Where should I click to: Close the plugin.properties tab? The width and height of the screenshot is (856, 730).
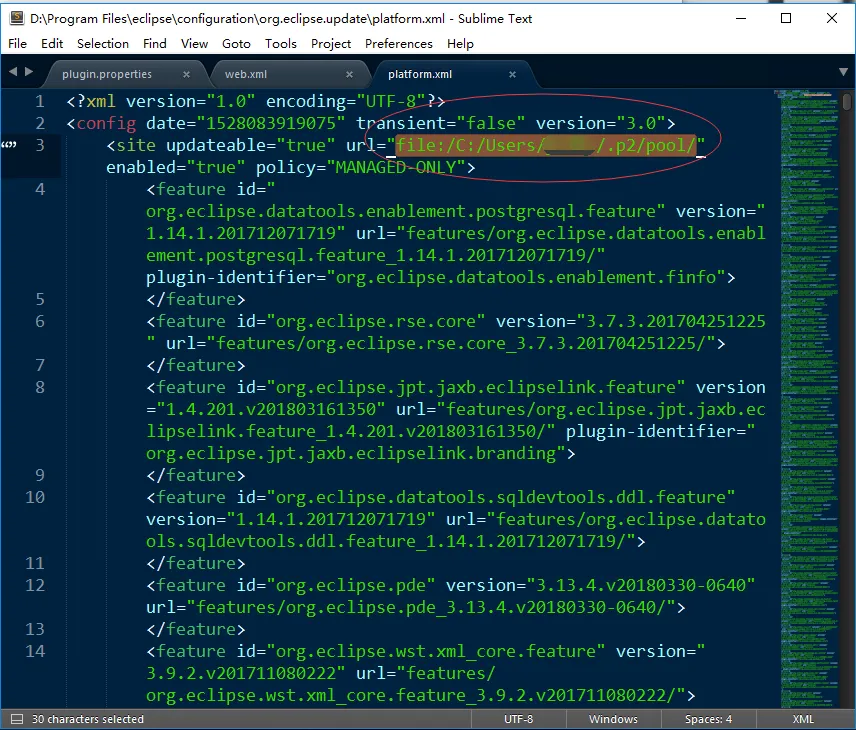pos(186,74)
